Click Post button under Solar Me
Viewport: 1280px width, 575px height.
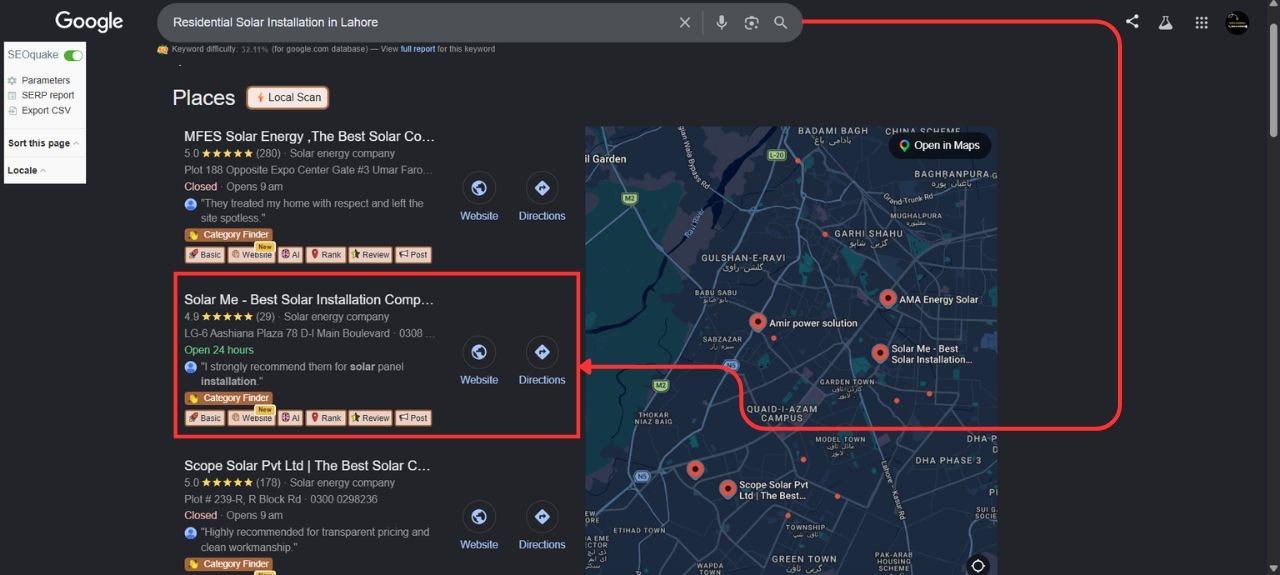pyautogui.click(x=413, y=418)
